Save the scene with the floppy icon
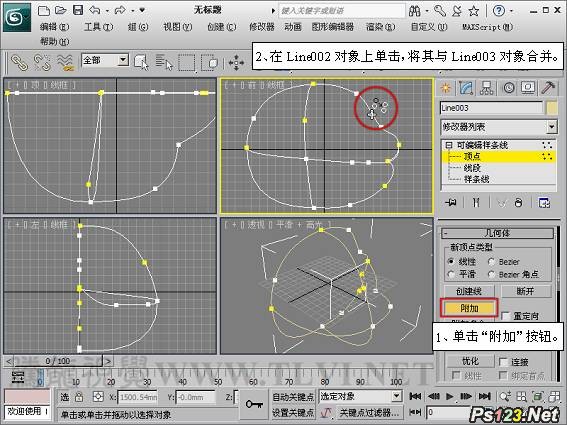Viewport: 567px width, 425px height. [78, 10]
